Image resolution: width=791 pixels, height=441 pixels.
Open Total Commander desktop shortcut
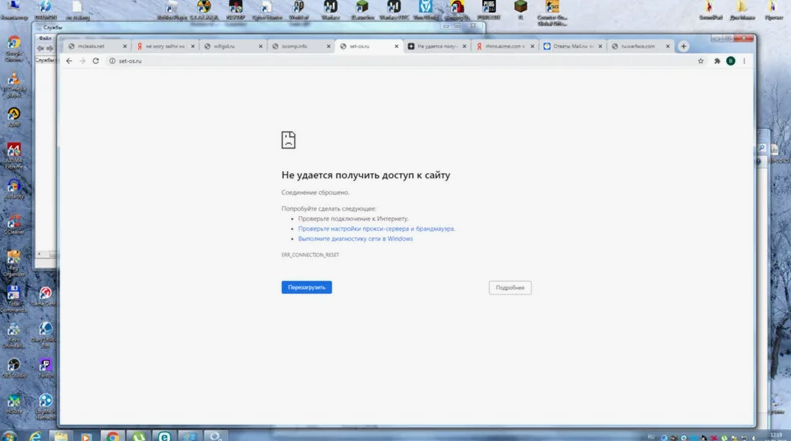(x=14, y=299)
